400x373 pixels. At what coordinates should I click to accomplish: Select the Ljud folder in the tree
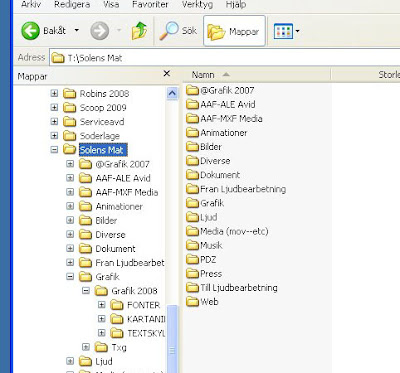coord(104,361)
